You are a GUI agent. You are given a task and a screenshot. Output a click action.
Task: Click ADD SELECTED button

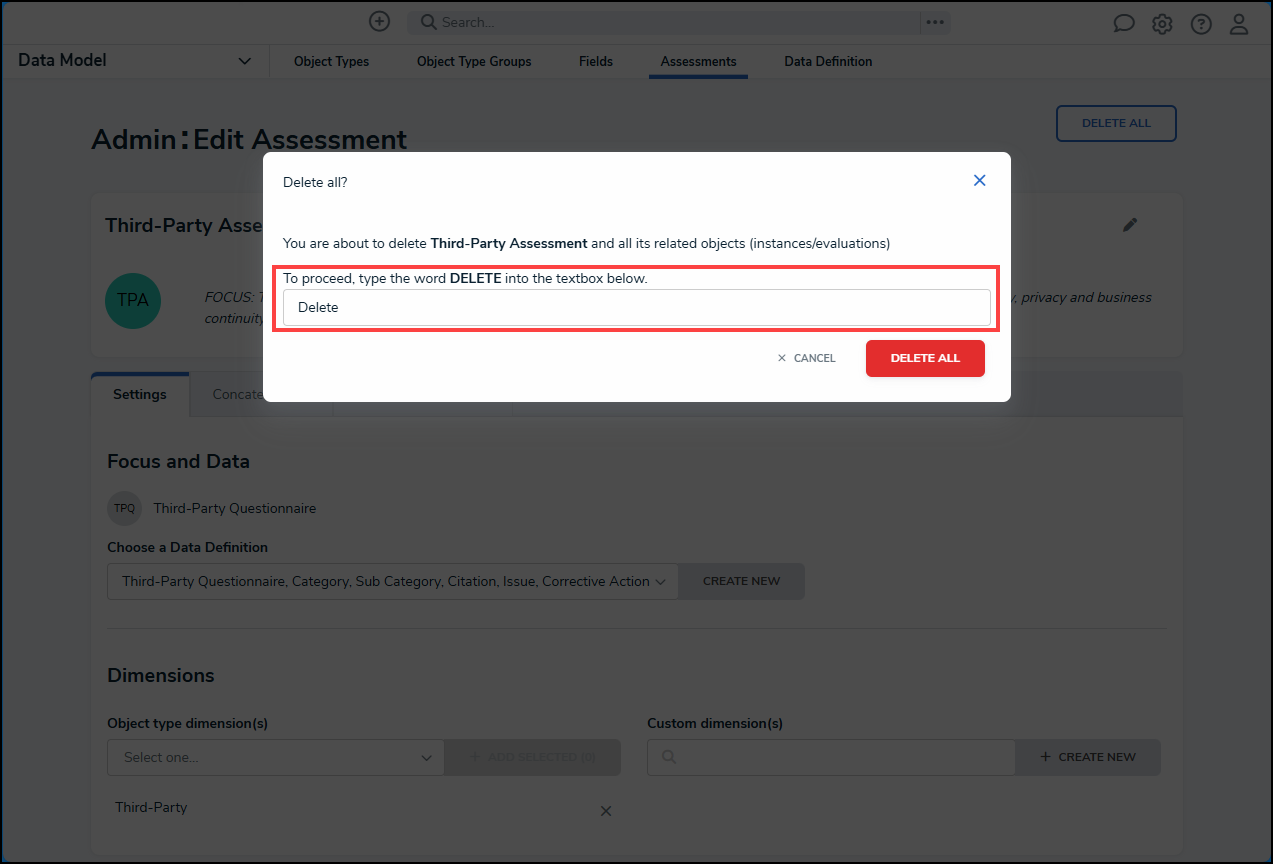533,757
